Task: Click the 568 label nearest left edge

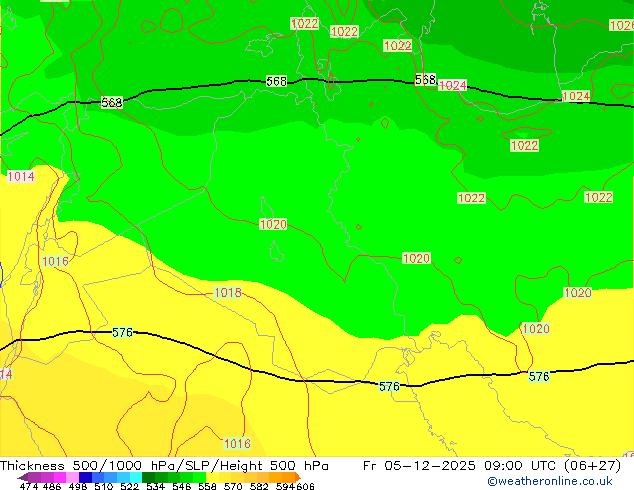Action: pos(112,103)
